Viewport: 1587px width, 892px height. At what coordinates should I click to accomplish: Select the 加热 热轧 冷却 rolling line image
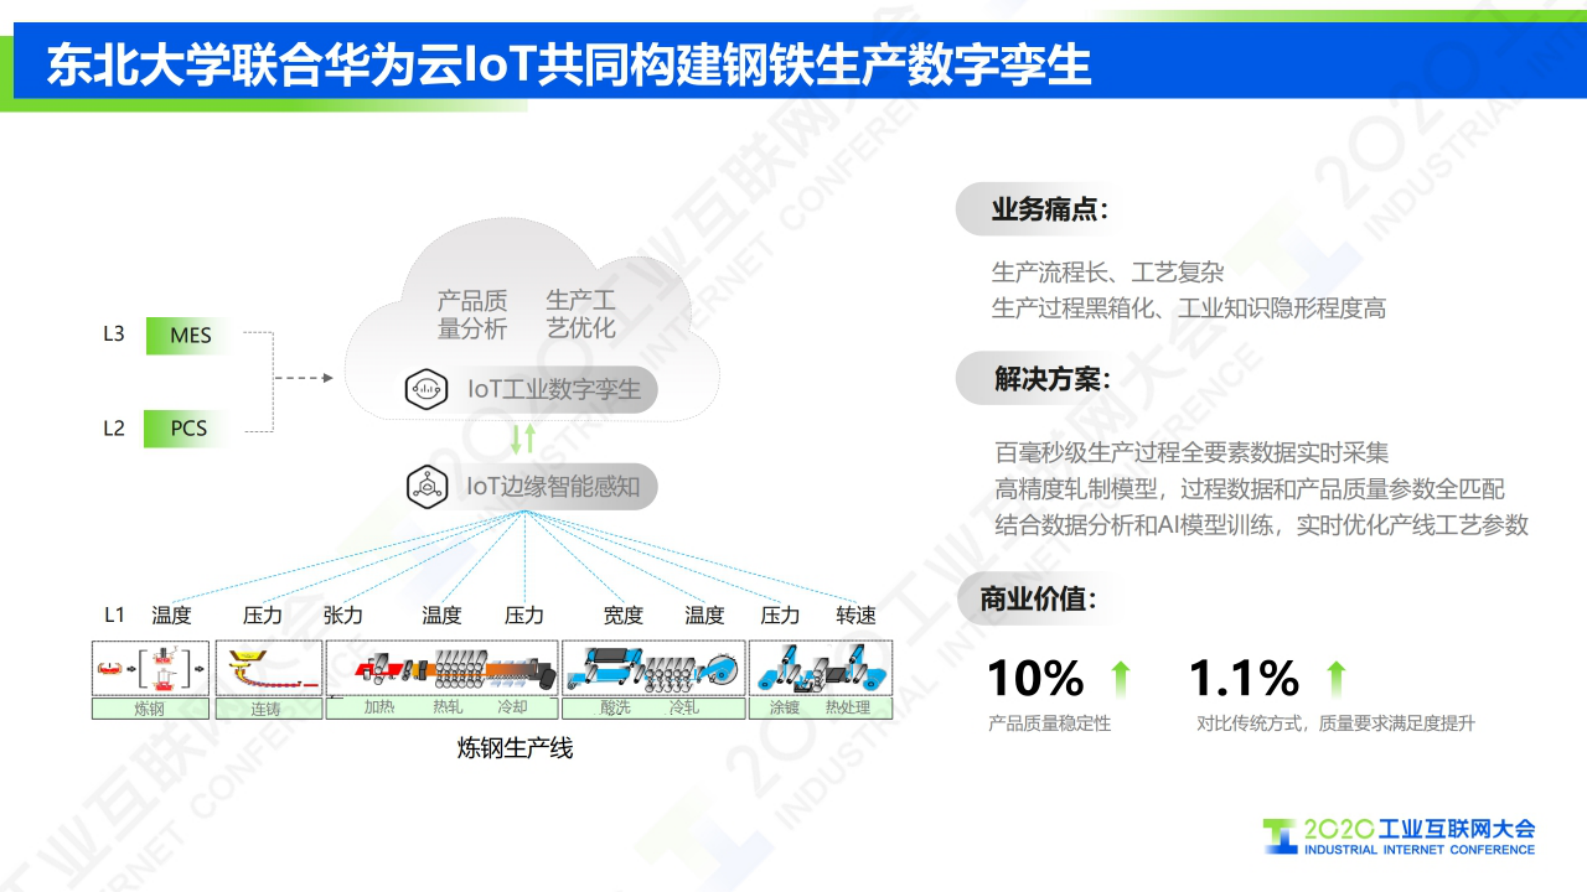(x=441, y=668)
